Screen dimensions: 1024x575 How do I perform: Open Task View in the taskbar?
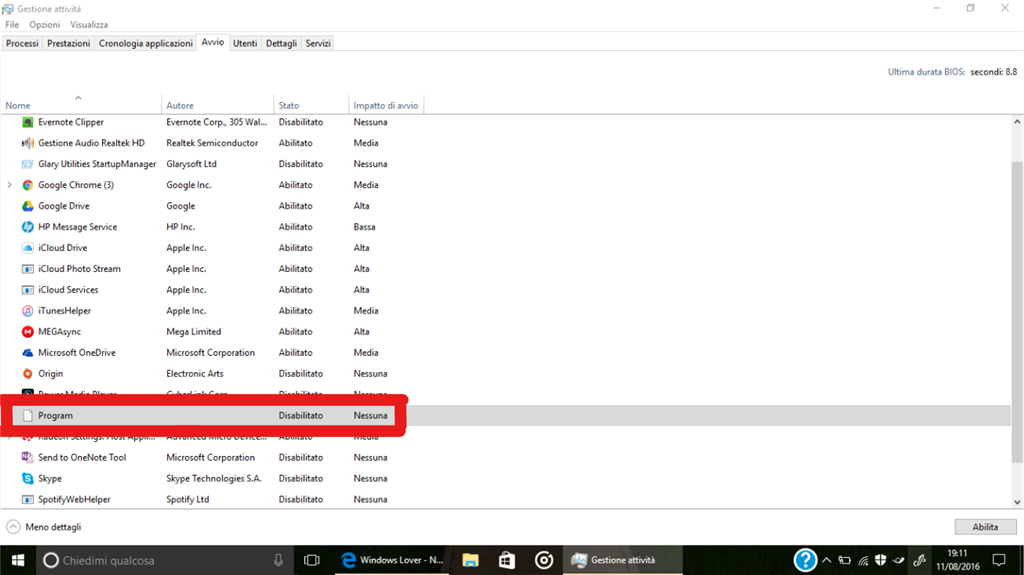click(312, 560)
